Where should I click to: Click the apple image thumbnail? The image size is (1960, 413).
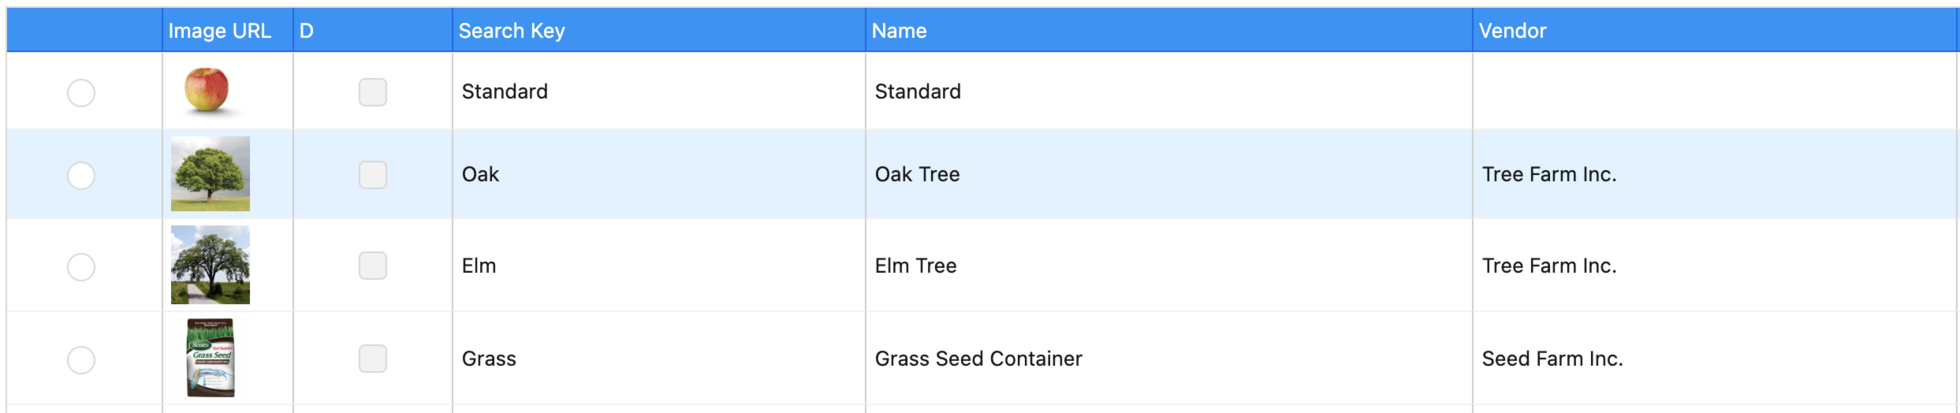tap(207, 90)
